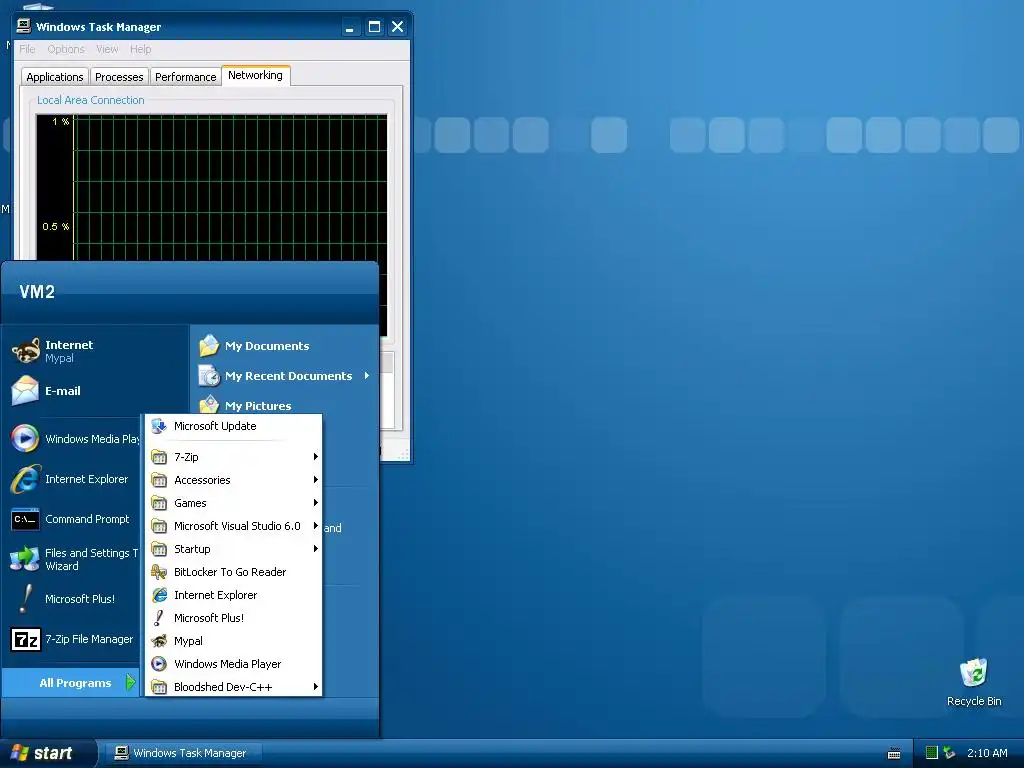Switch to the Processes tab

pyautogui.click(x=119, y=77)
